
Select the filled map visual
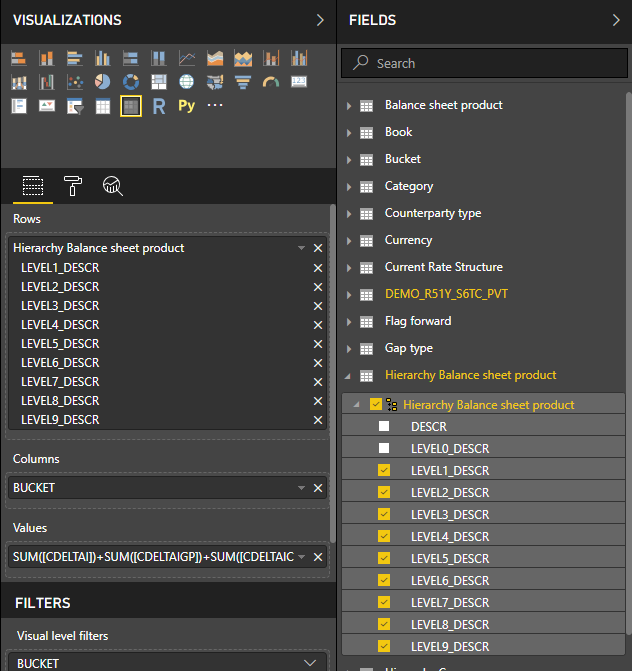pos(215,82)
